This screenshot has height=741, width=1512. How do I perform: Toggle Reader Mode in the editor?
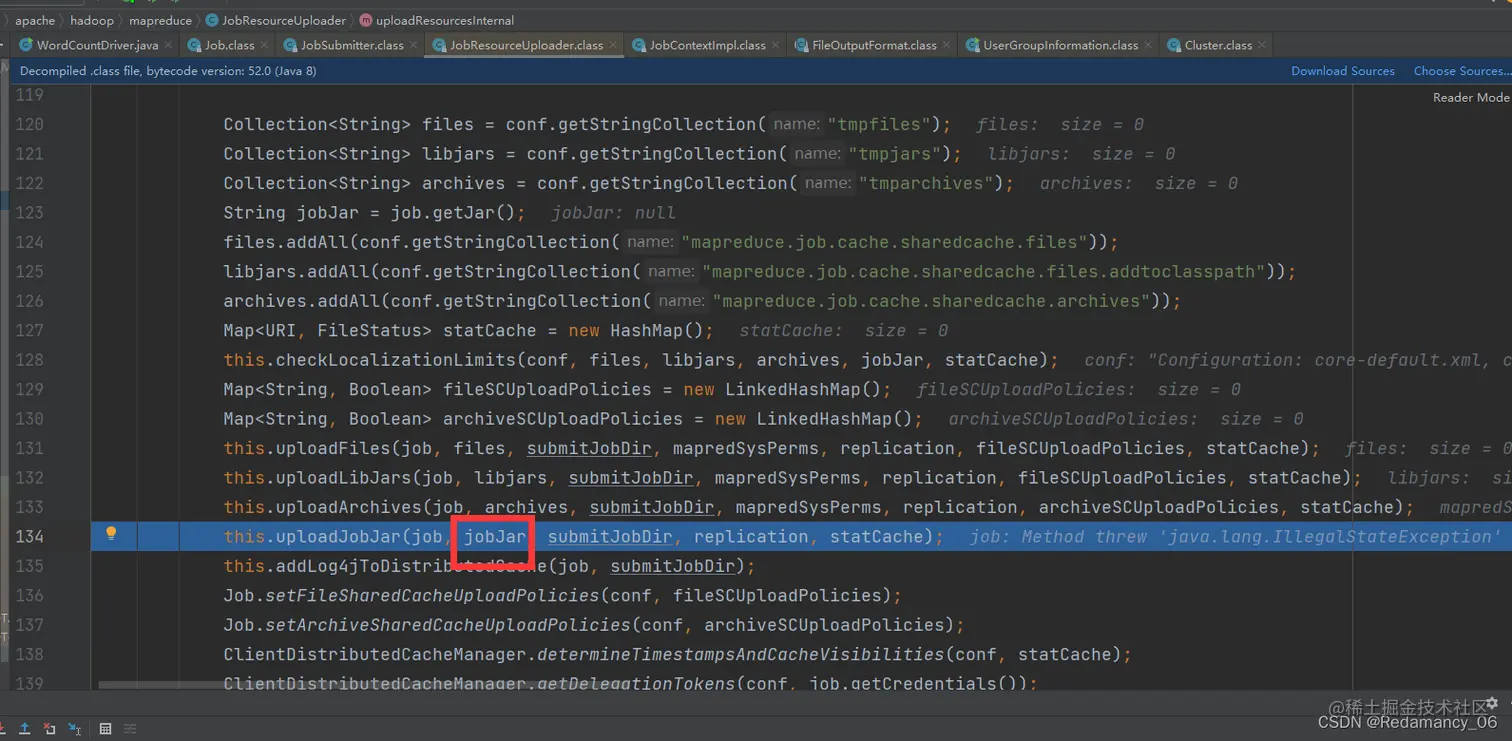click(x=1470, y=97)
